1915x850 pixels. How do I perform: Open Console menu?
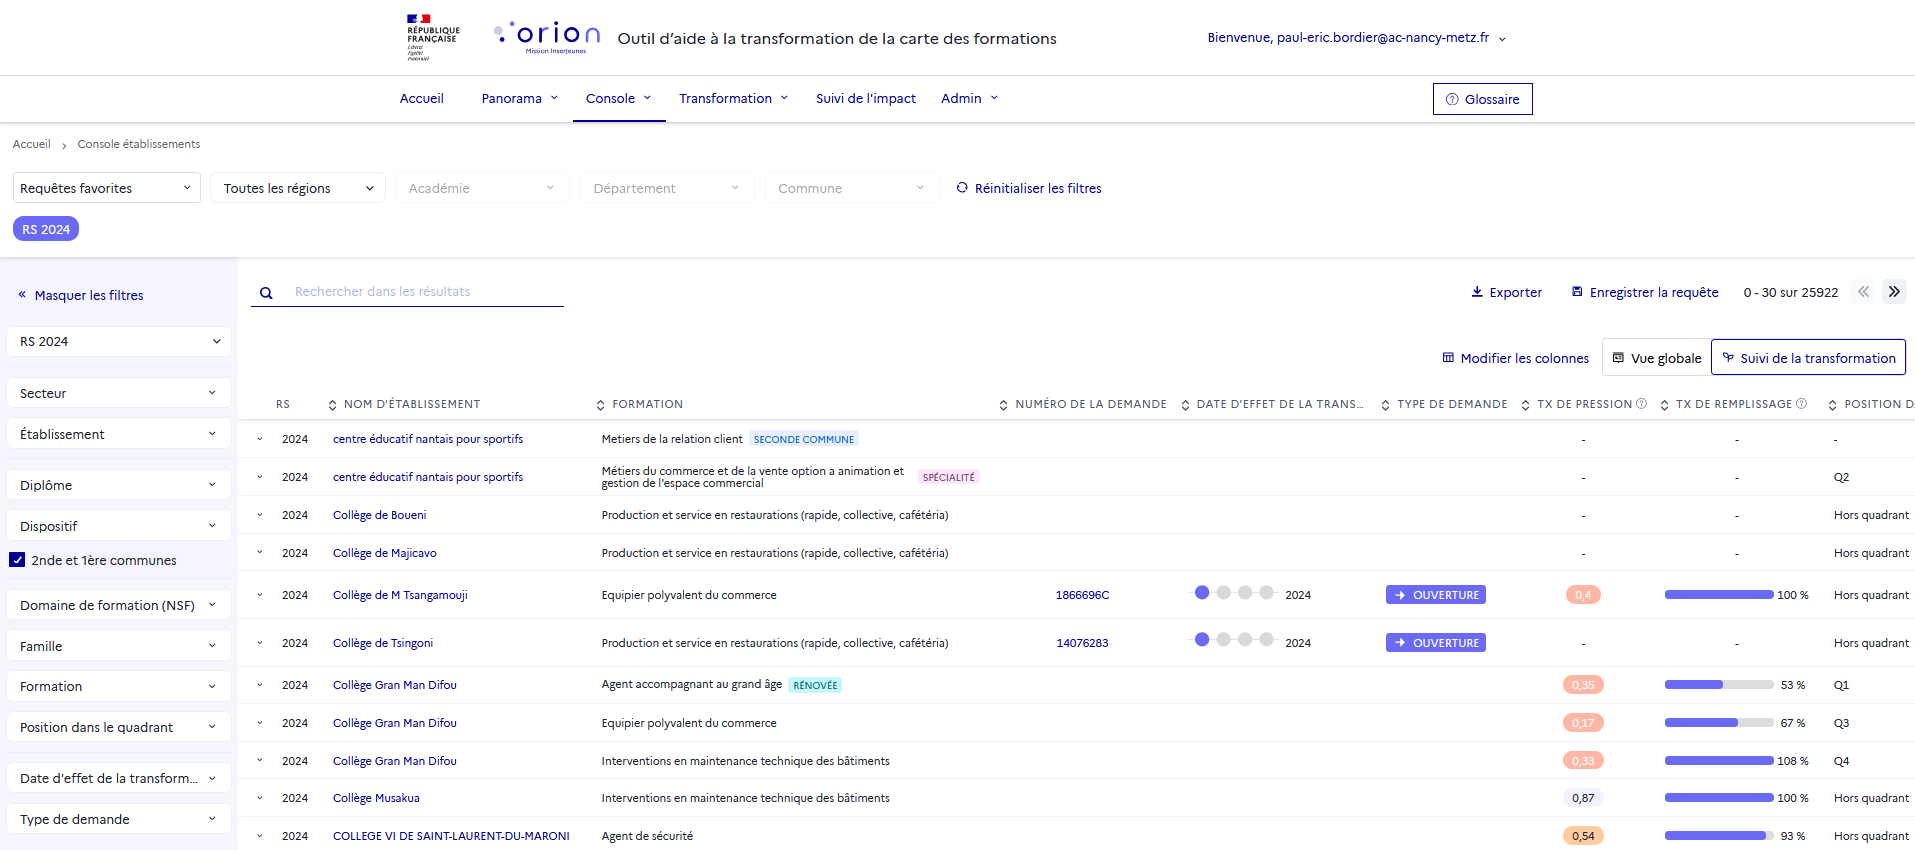click(619, 98)
